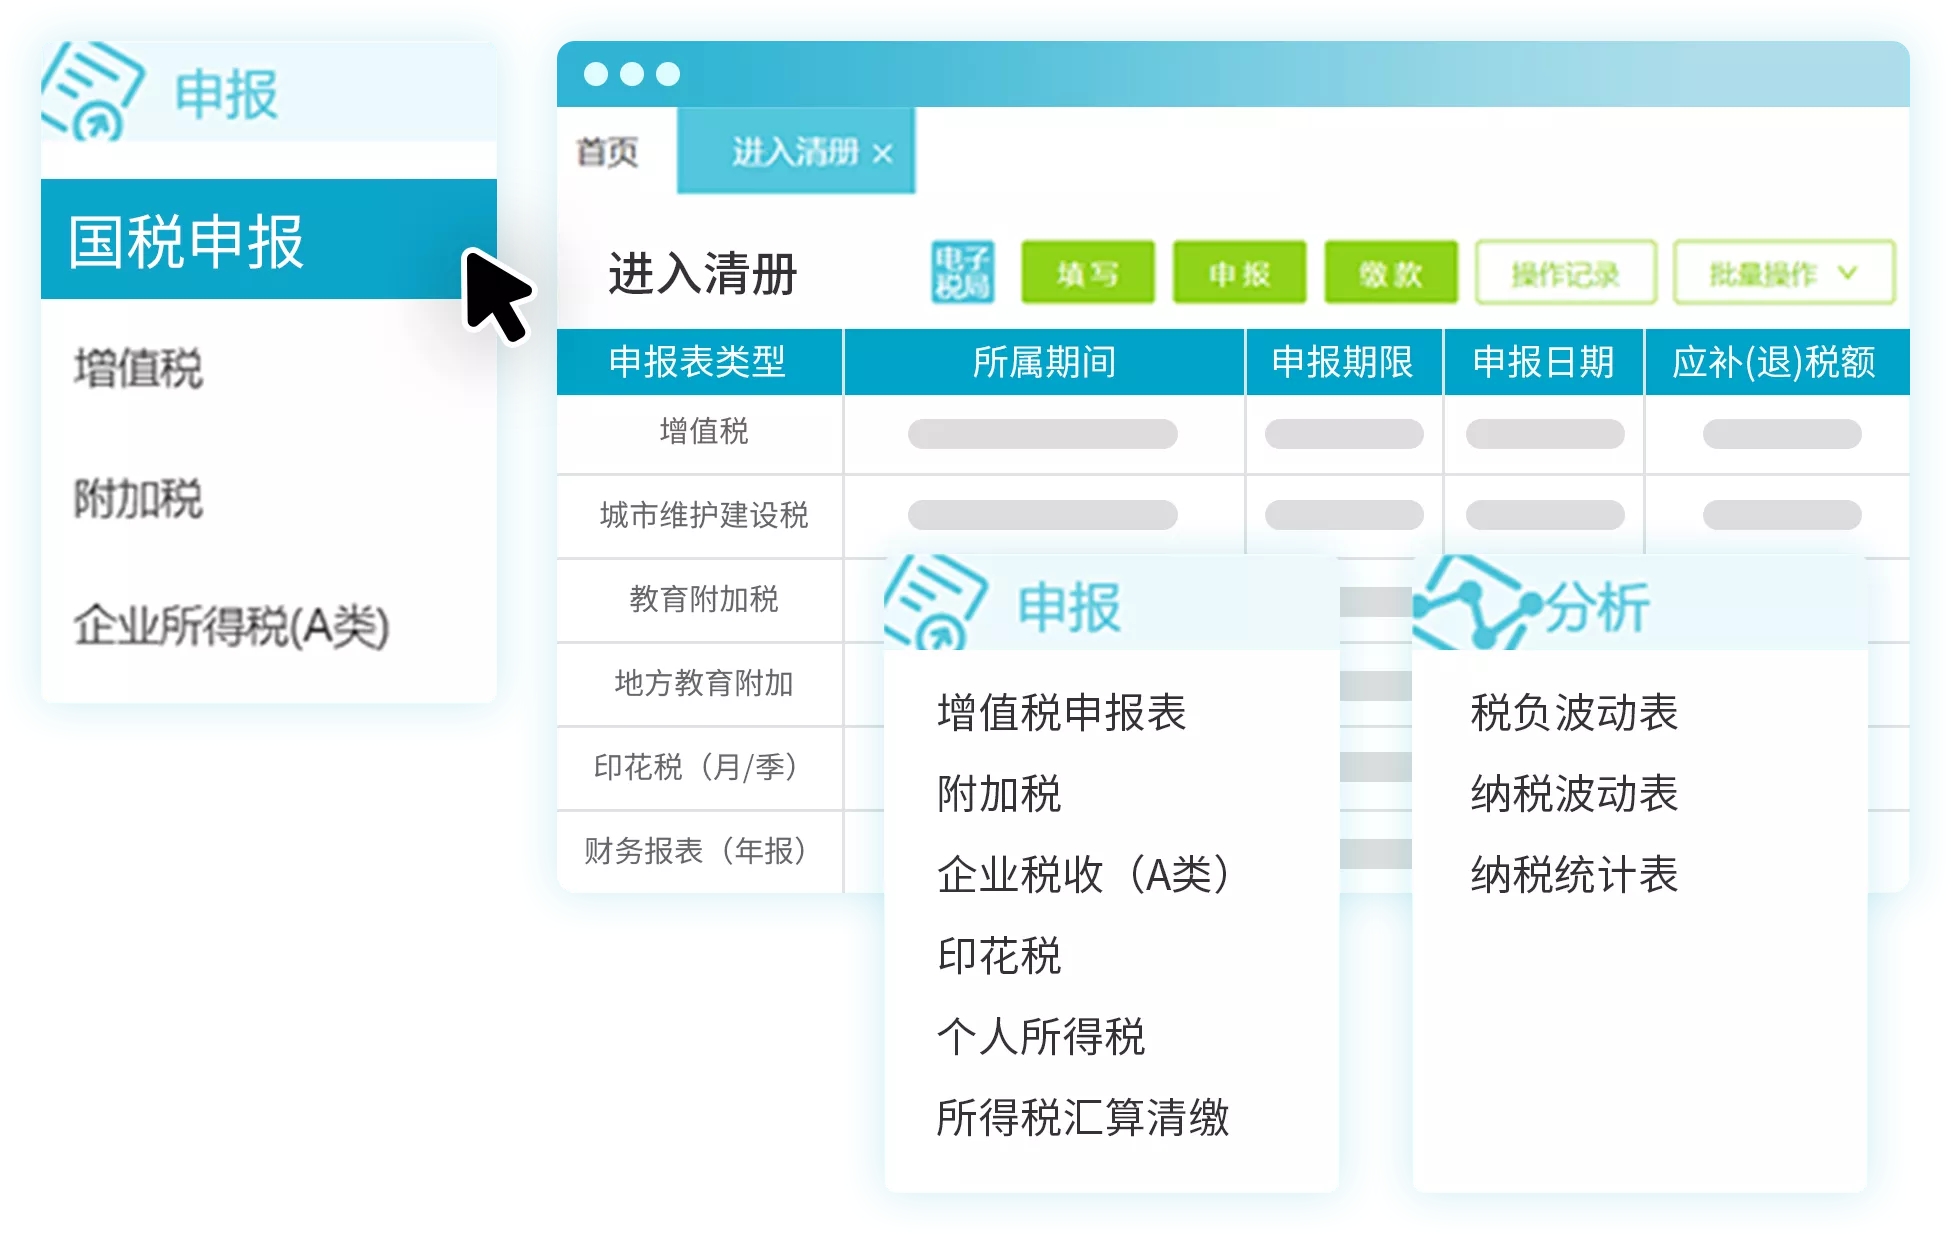The image size is (1951, 1234).
Task: Open 附加税 in the 申报 popup card
Action: [999, 794]
